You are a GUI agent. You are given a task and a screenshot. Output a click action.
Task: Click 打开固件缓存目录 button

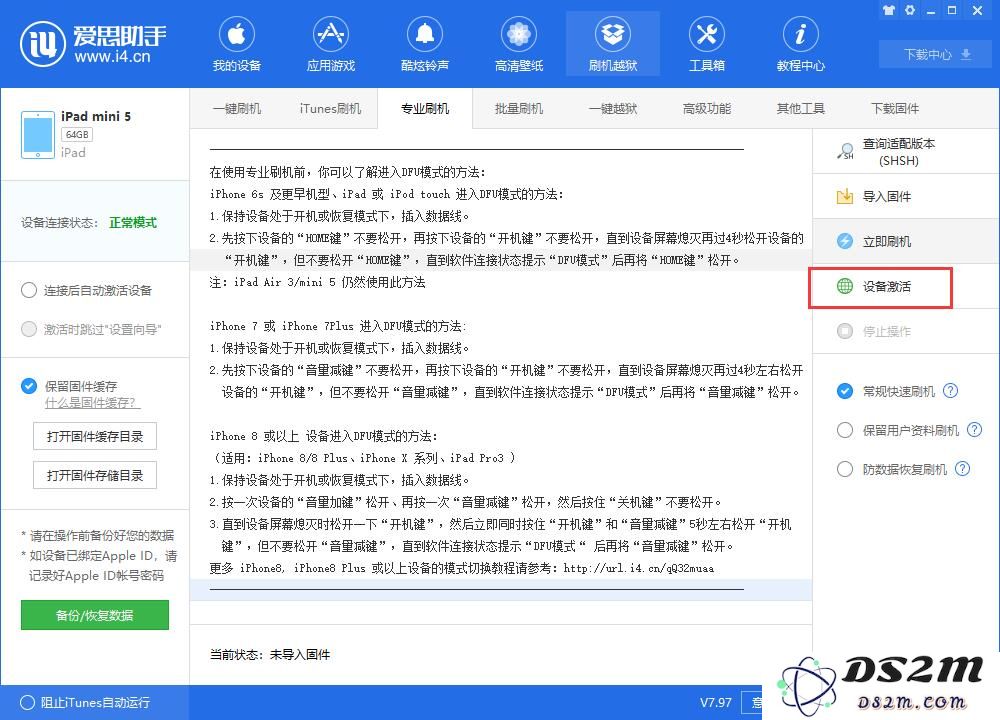pos(94,436)
